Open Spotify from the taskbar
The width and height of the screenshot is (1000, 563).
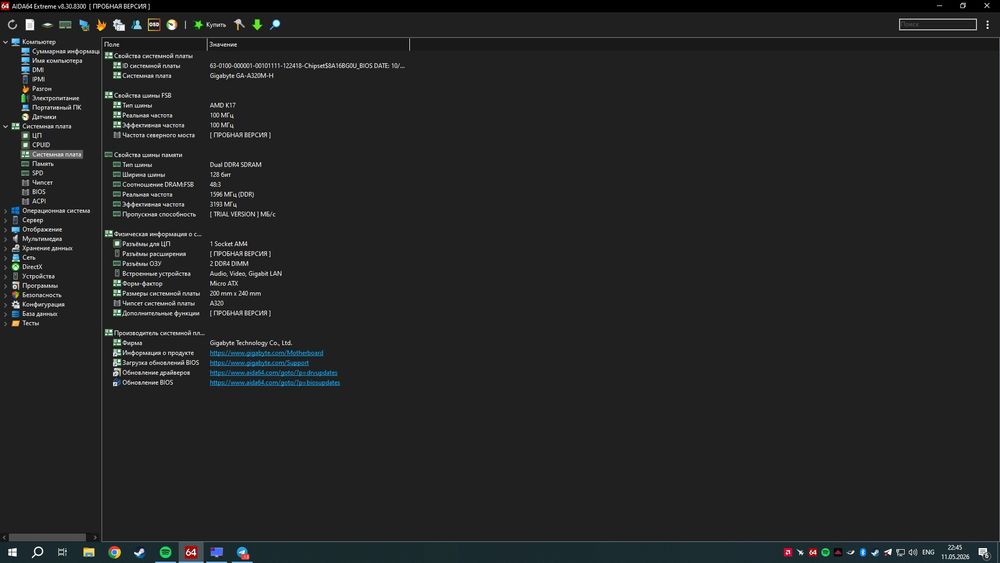(x=165, y=552)
